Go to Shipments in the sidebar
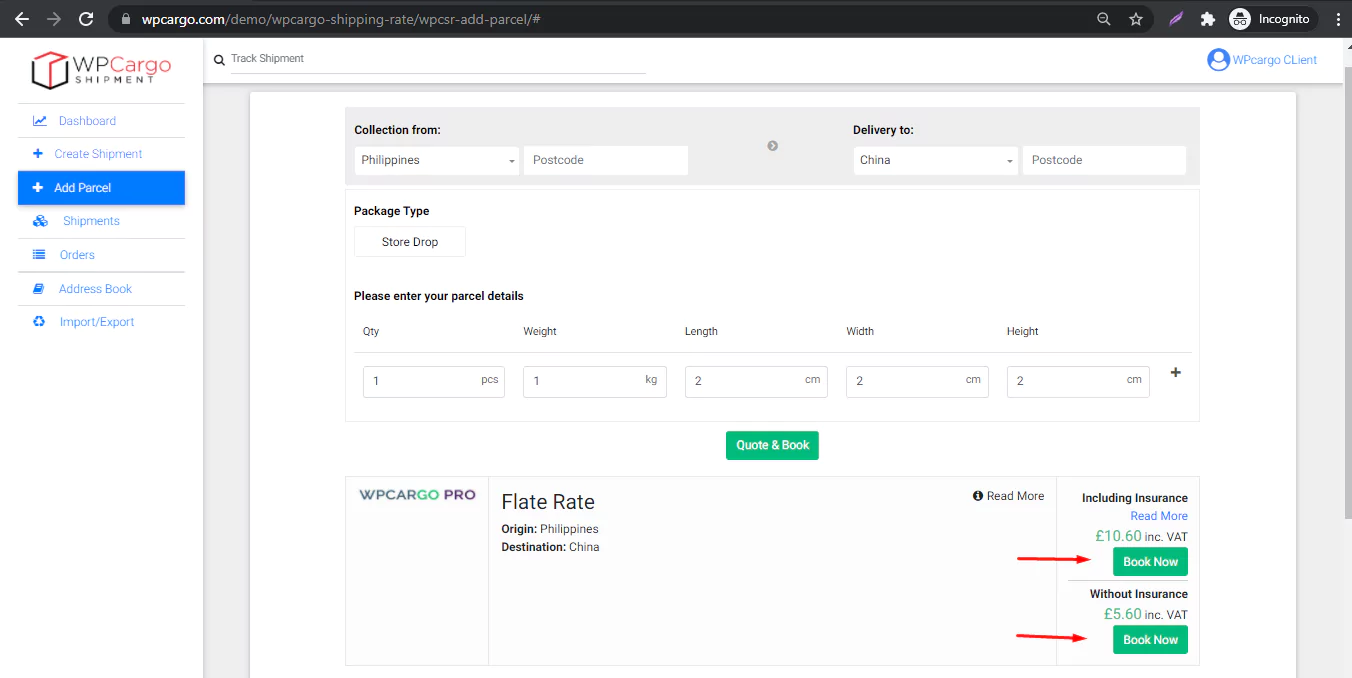 [x=91, y=221]
